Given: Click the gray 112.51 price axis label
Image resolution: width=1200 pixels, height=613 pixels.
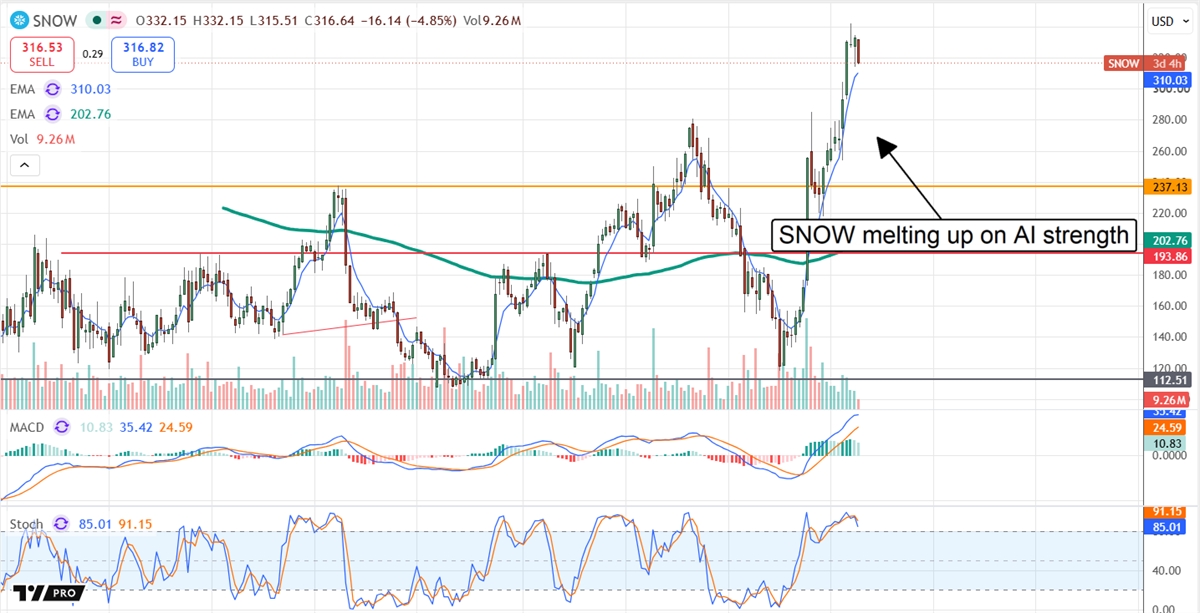Looking at the screenshot, I should 1167,380.
